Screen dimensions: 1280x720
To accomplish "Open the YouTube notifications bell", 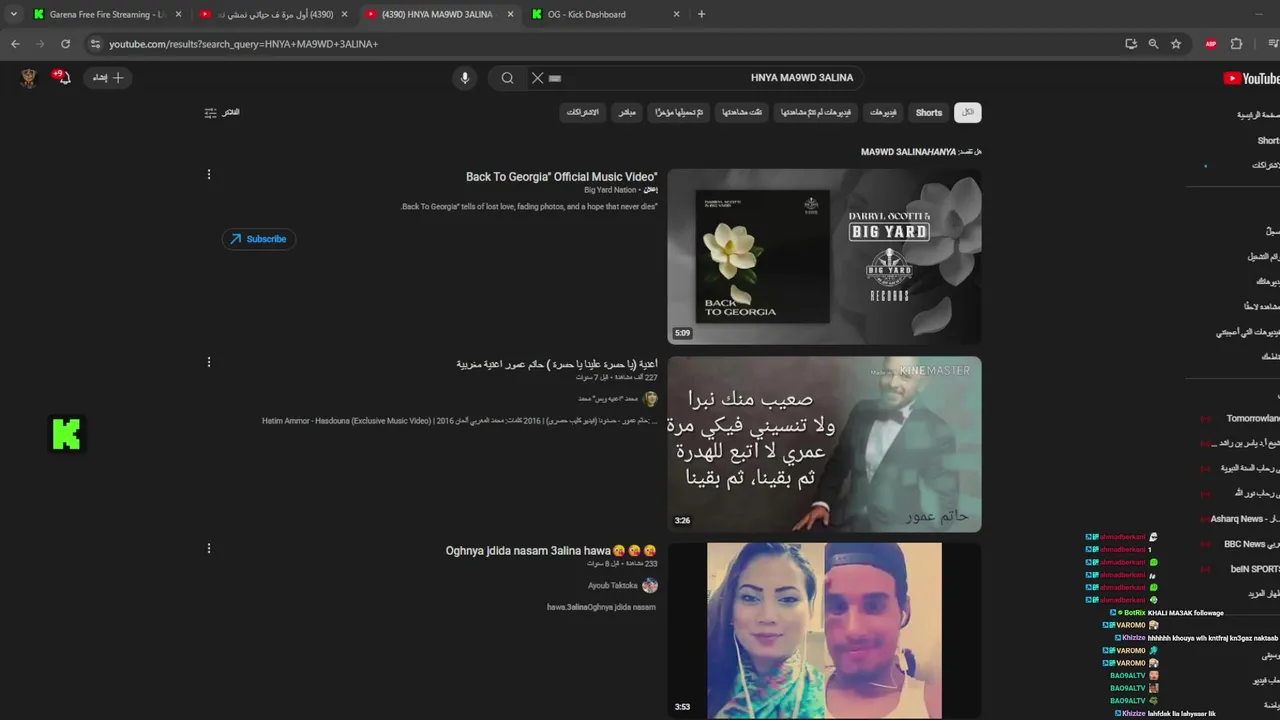I will pyautogui.click(x=62, y=77).
